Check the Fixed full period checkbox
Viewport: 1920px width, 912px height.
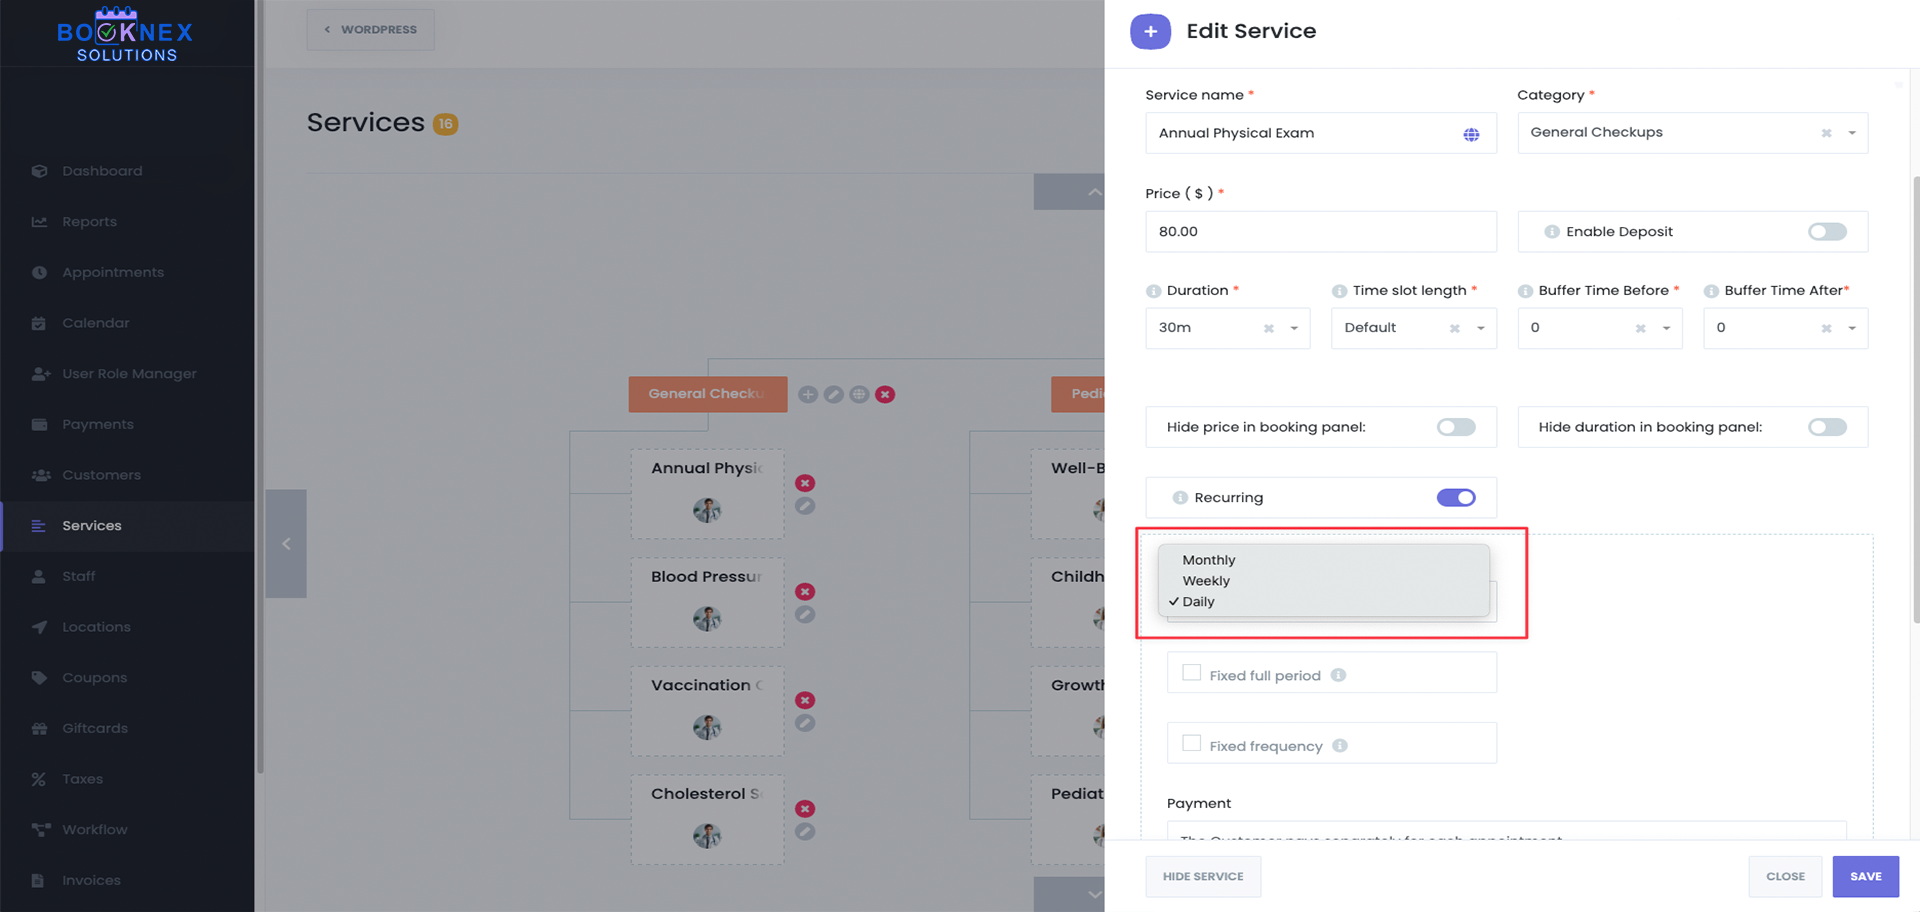[1191, 673]
